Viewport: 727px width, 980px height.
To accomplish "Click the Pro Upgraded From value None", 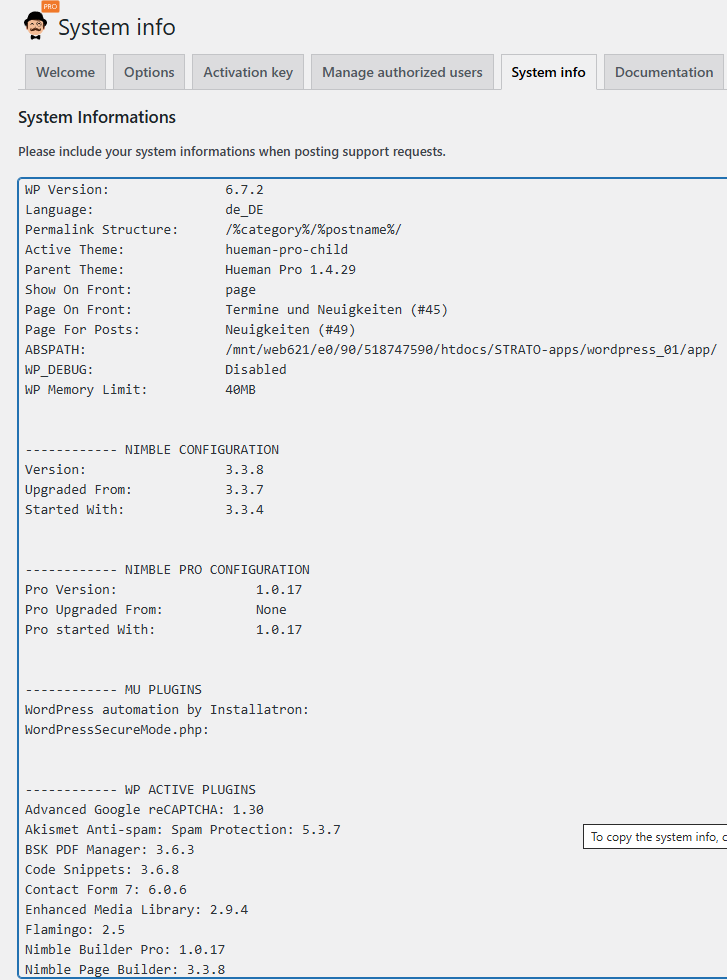I will point(271,609).
